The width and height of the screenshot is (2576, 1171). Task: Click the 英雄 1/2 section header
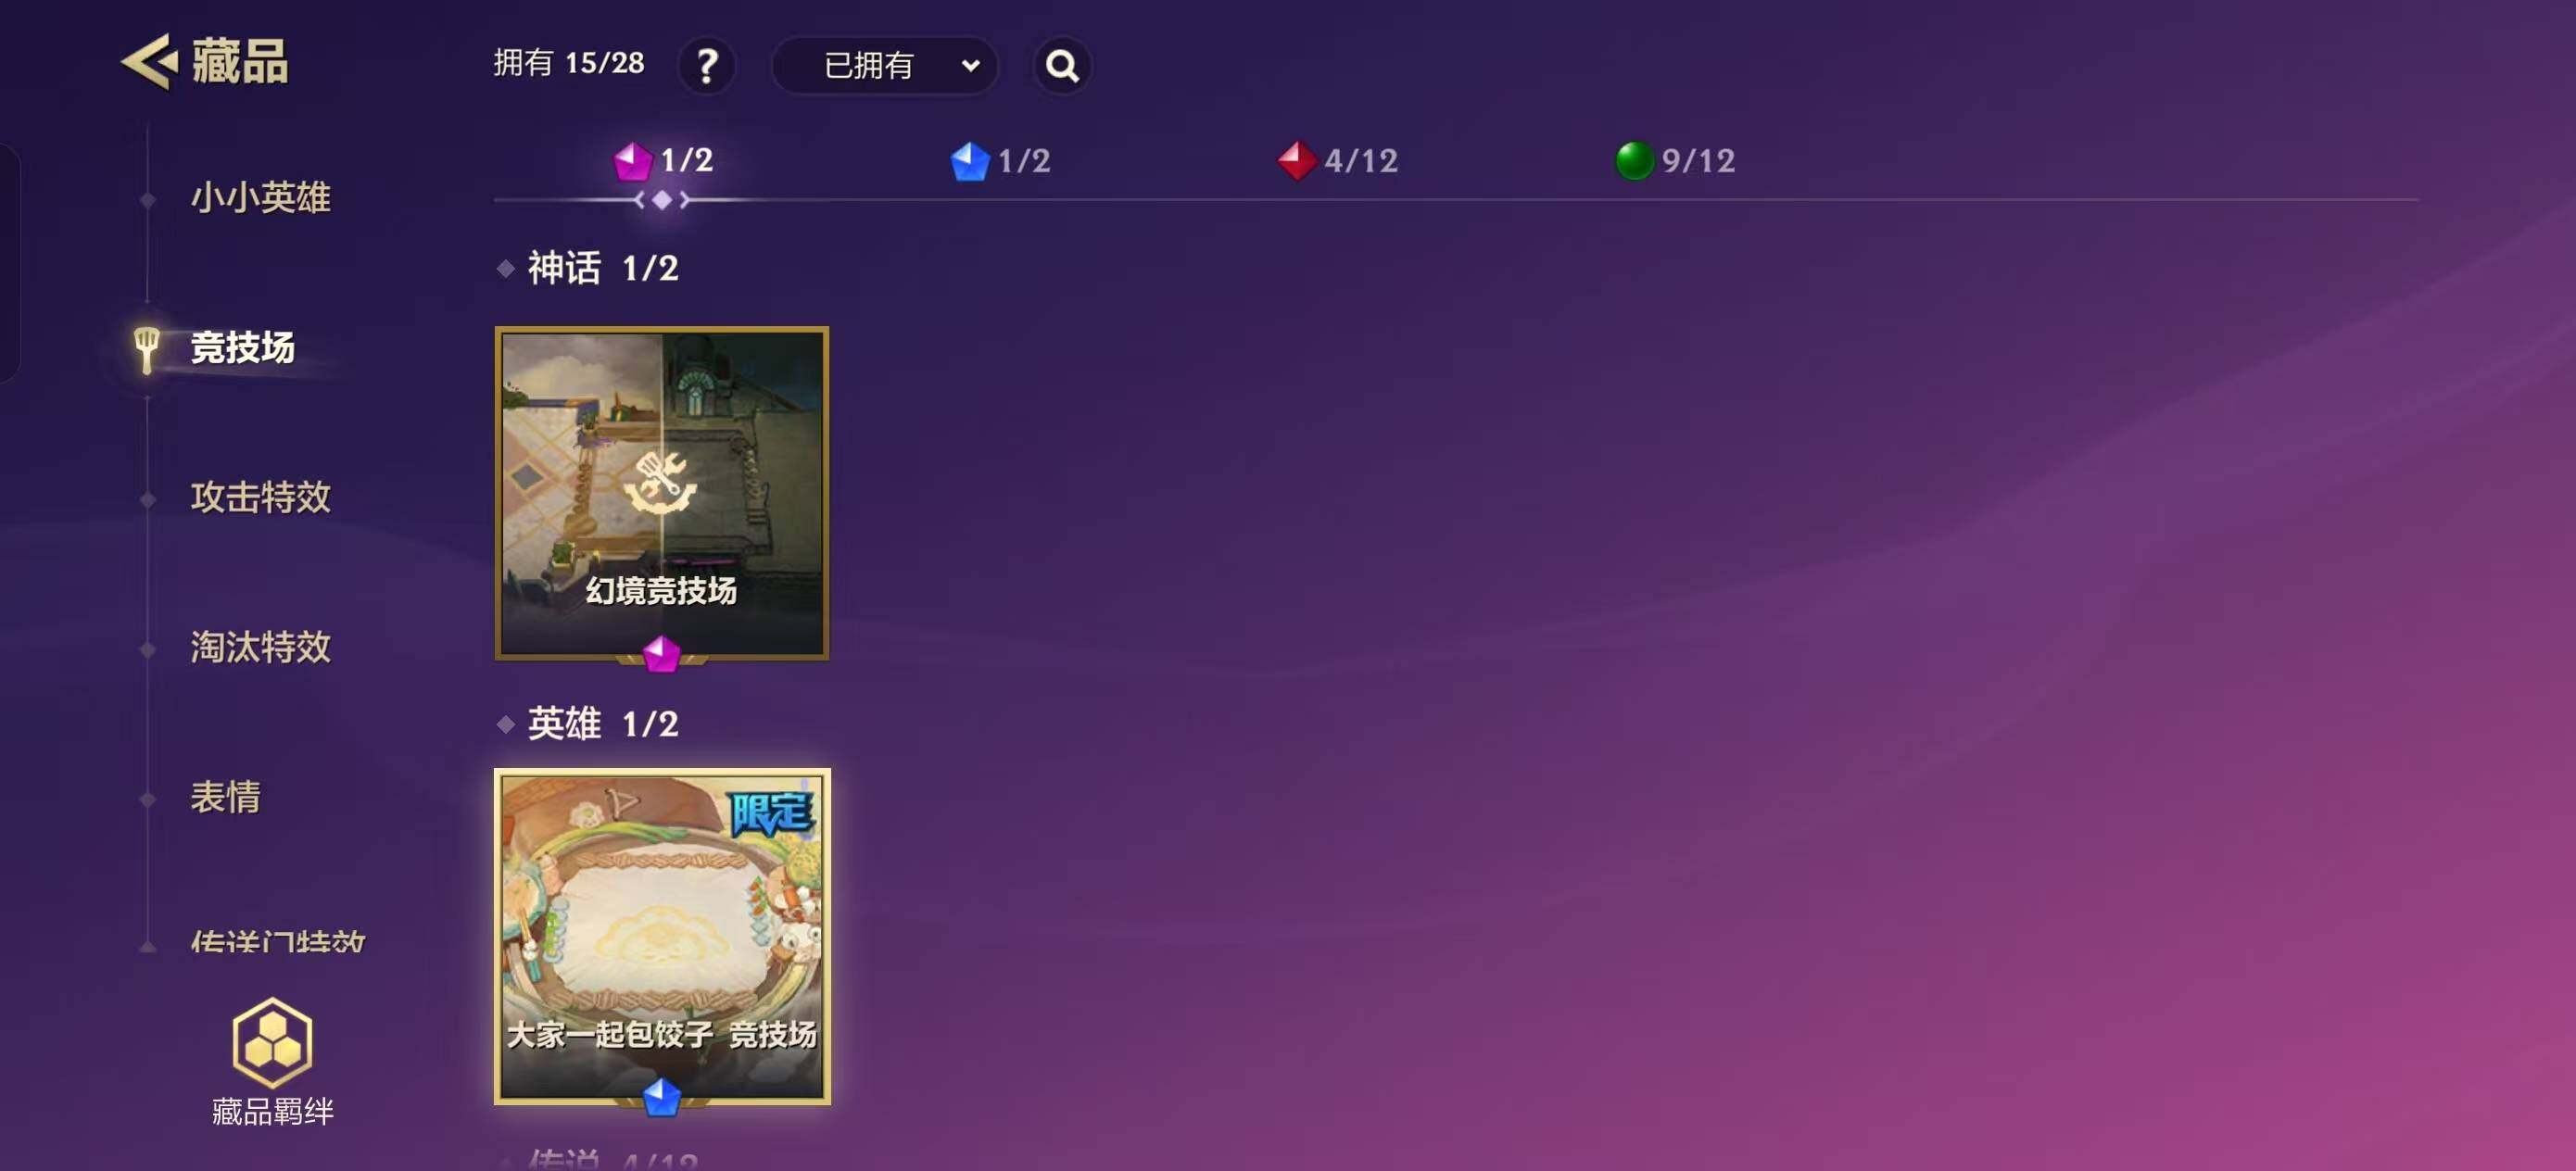(602, 723)
